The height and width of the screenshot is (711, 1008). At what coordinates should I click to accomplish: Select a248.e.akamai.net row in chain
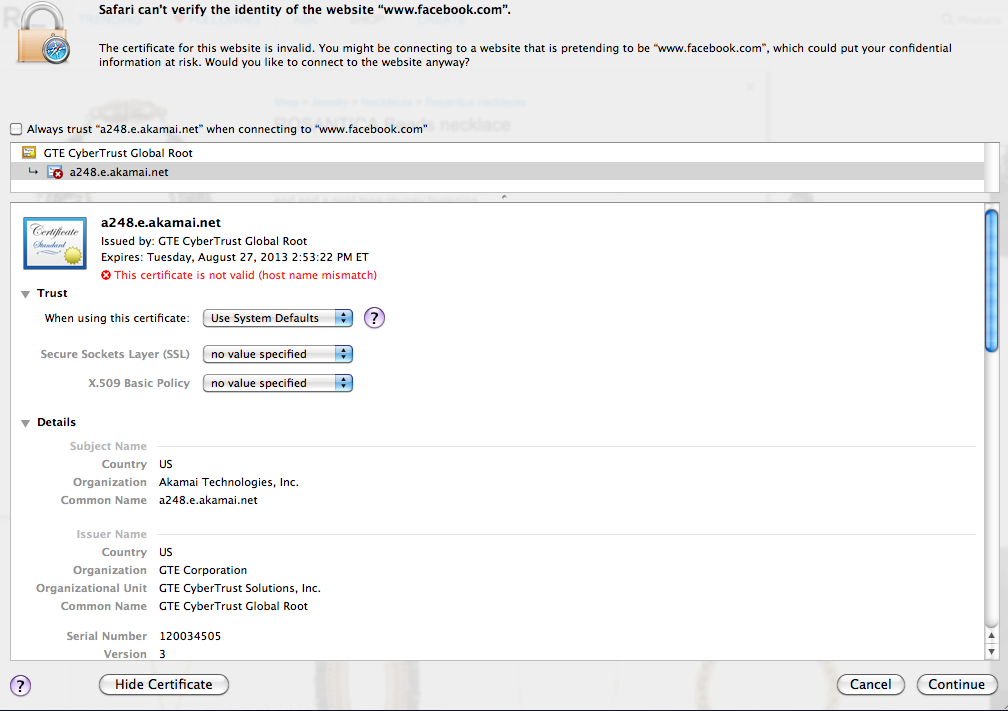point(497,172)
